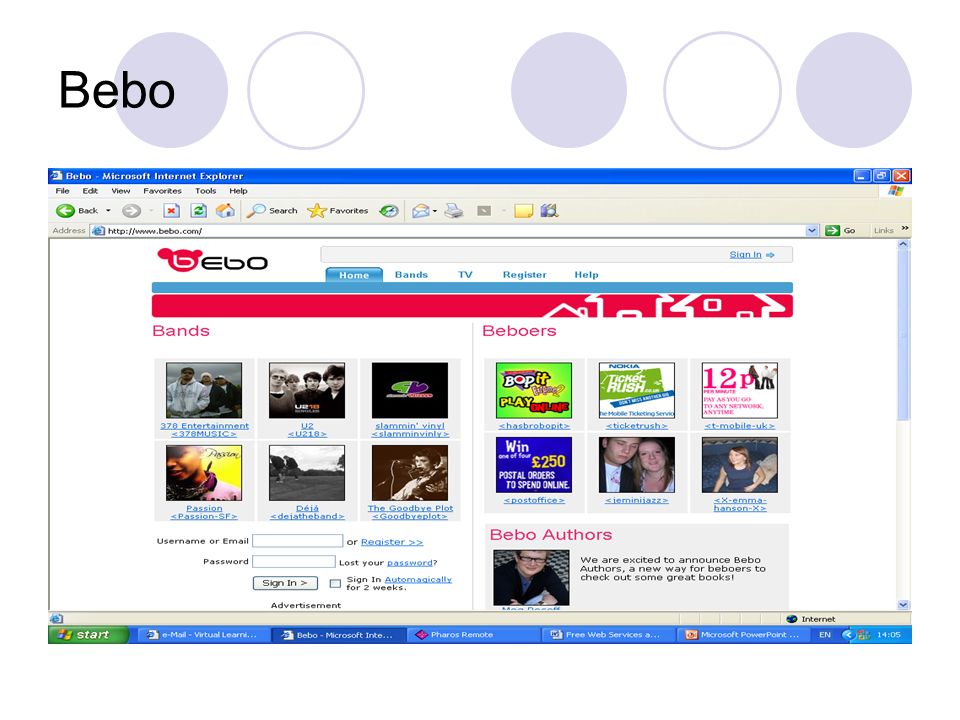Open the View menu
960x720 pixels.
[x=121, y=191]
